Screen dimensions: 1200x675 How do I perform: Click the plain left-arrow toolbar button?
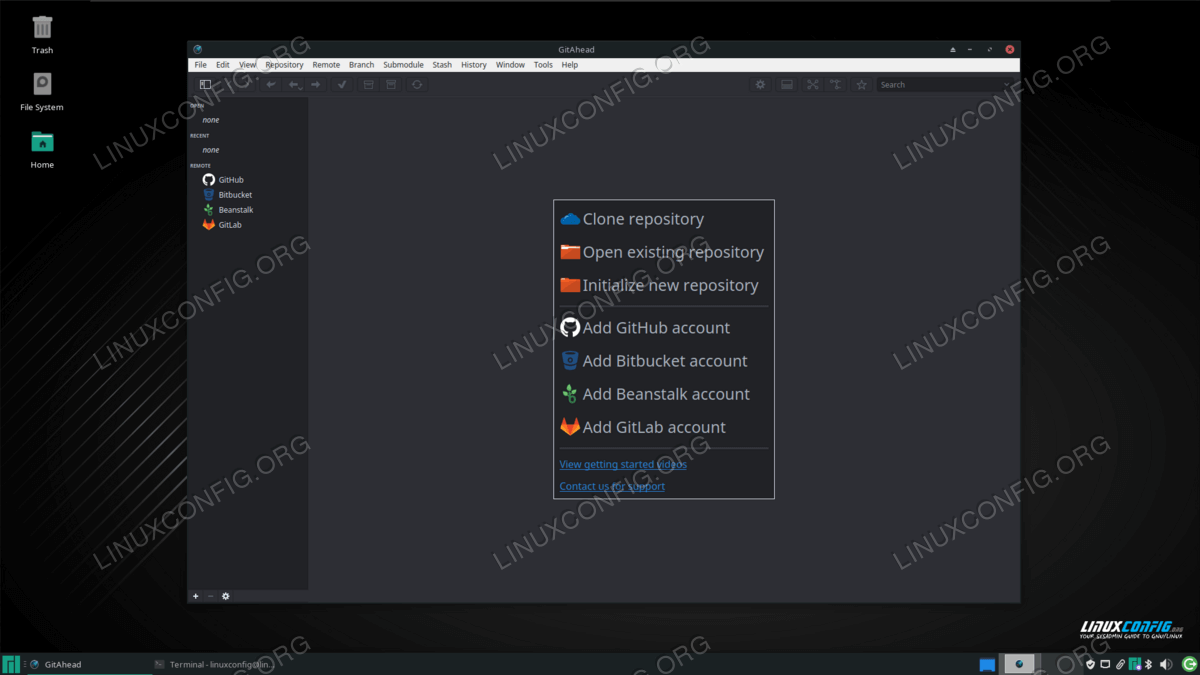pos(270,85)
